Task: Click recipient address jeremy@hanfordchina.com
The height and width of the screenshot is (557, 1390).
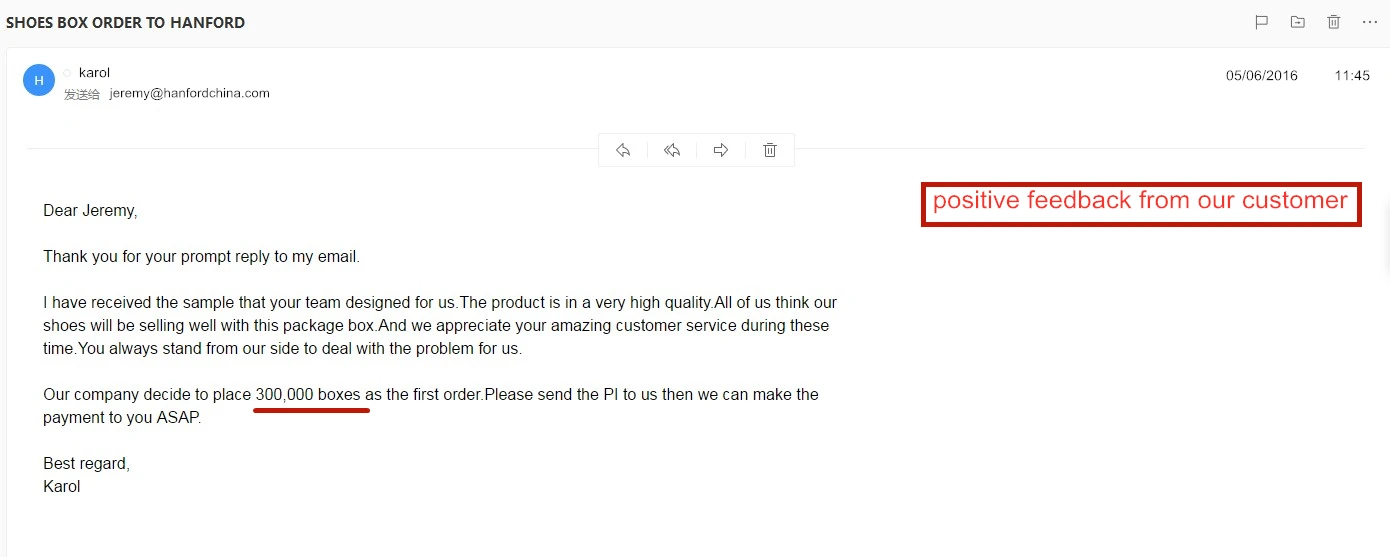Action: 190,93
